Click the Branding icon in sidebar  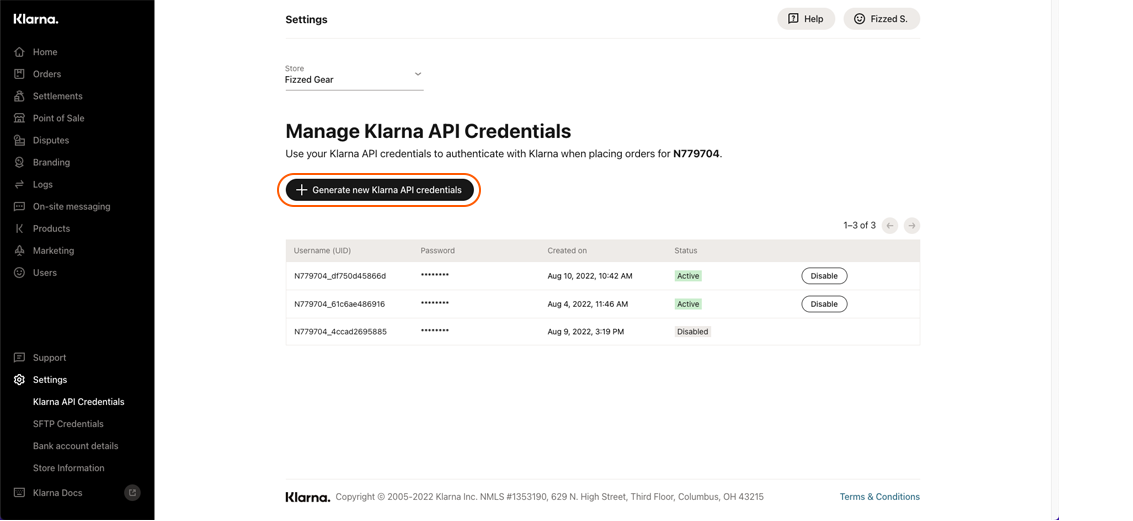20,163
